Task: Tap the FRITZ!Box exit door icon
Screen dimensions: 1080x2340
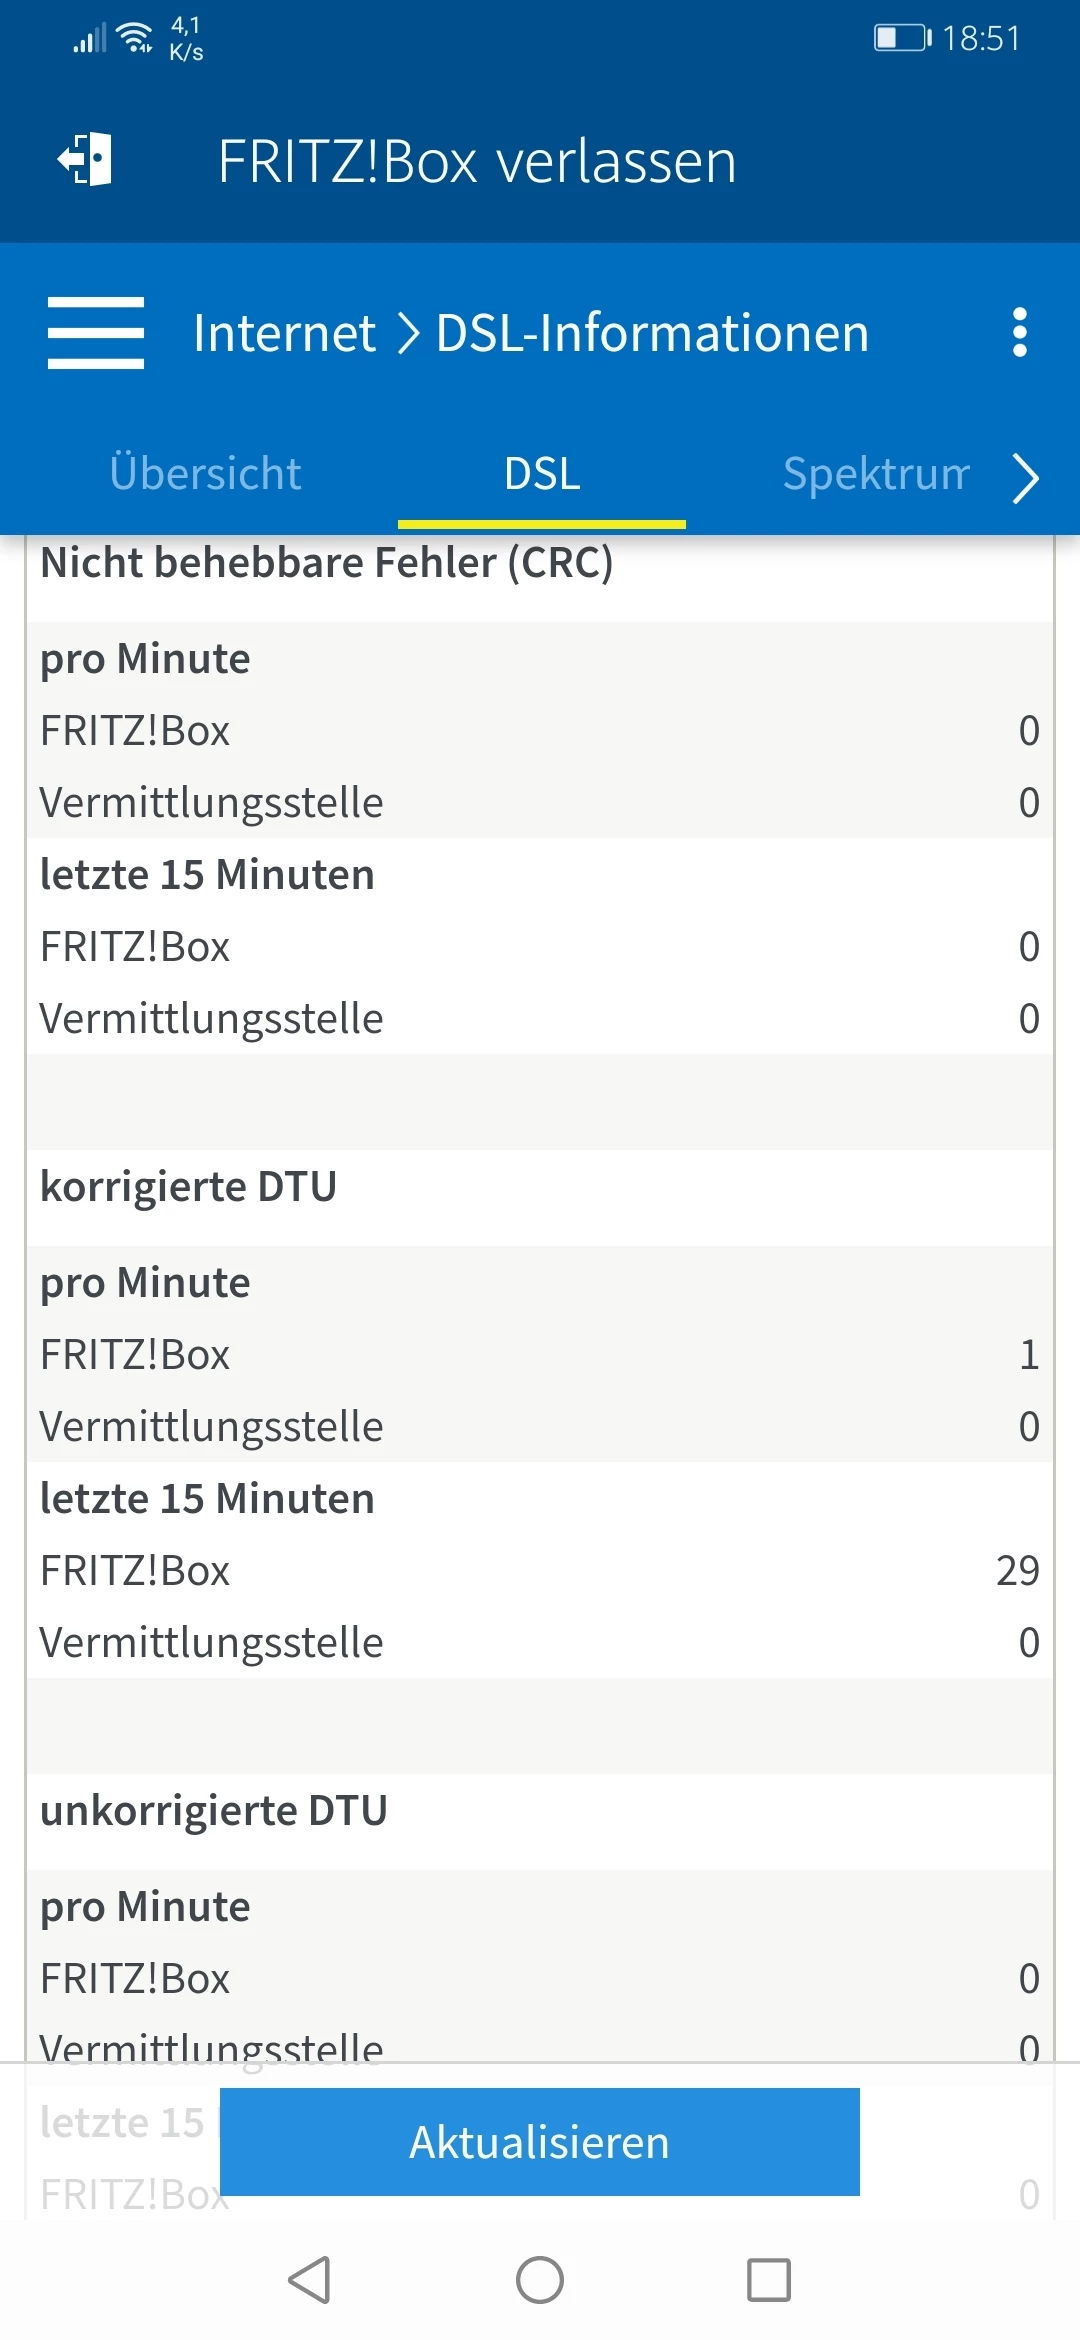Action: (85, 160)
